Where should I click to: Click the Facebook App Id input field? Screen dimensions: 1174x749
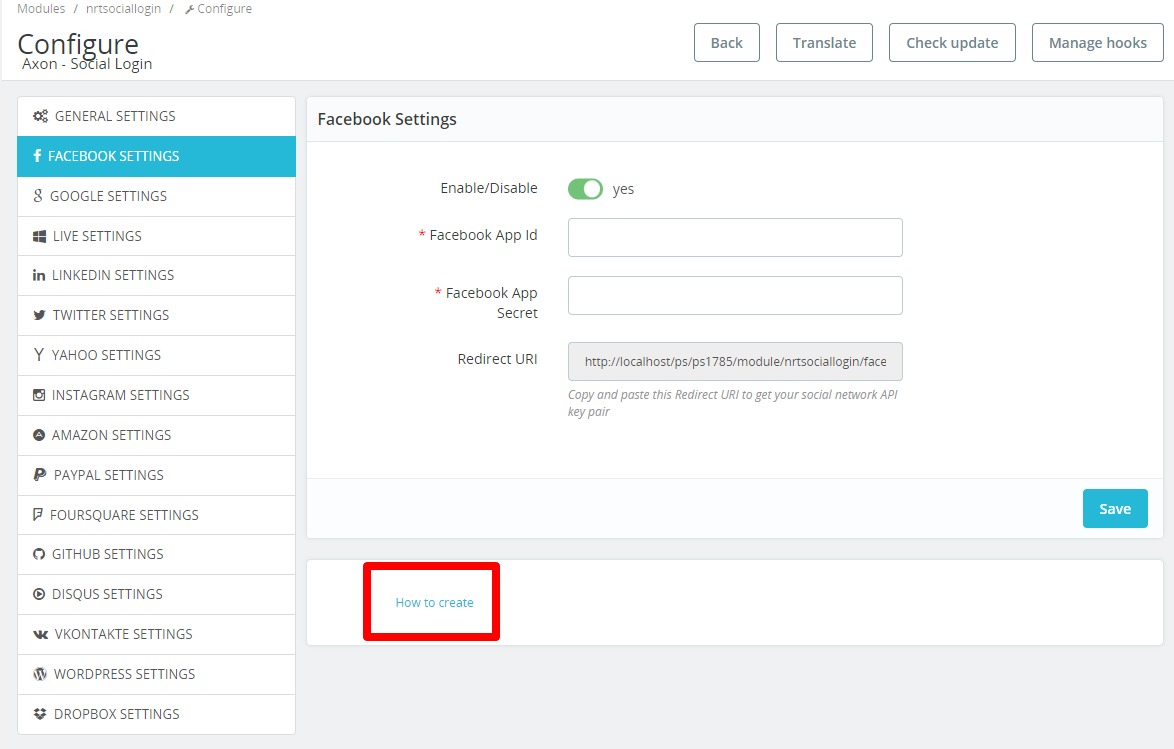coord(734,237)
